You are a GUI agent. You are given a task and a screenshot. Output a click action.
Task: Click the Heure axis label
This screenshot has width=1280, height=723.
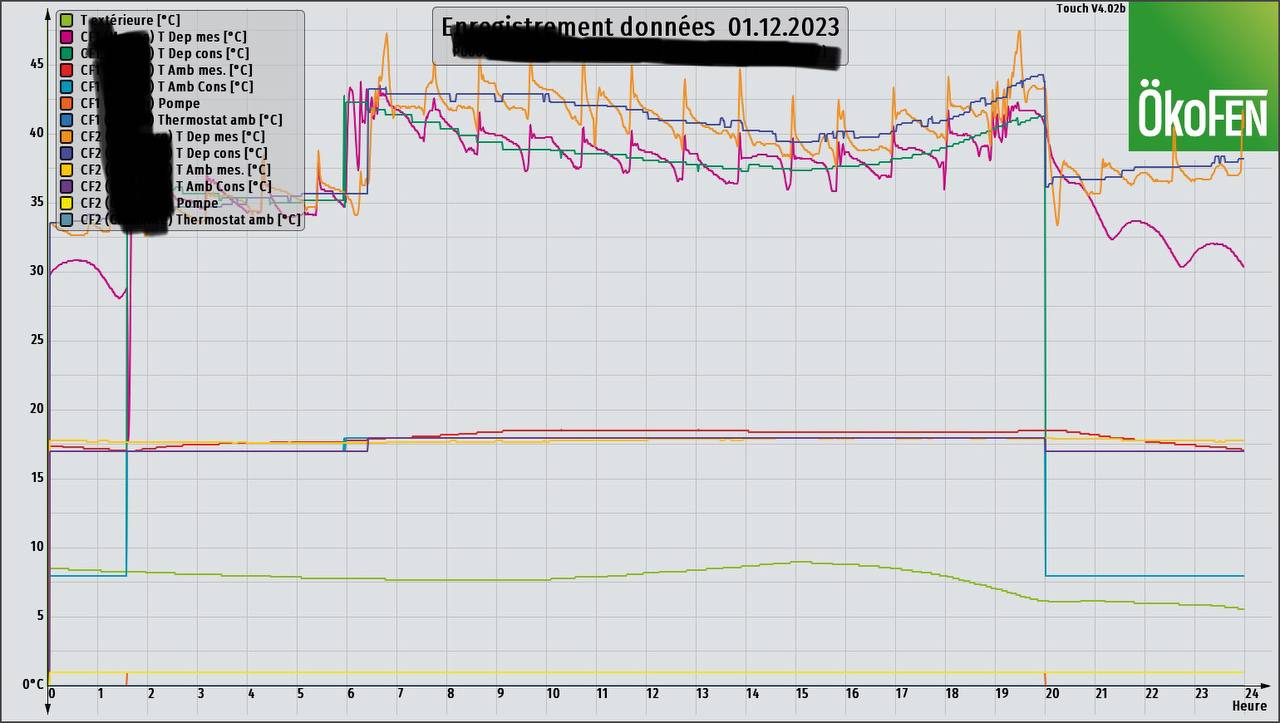tap(1249, 706)
